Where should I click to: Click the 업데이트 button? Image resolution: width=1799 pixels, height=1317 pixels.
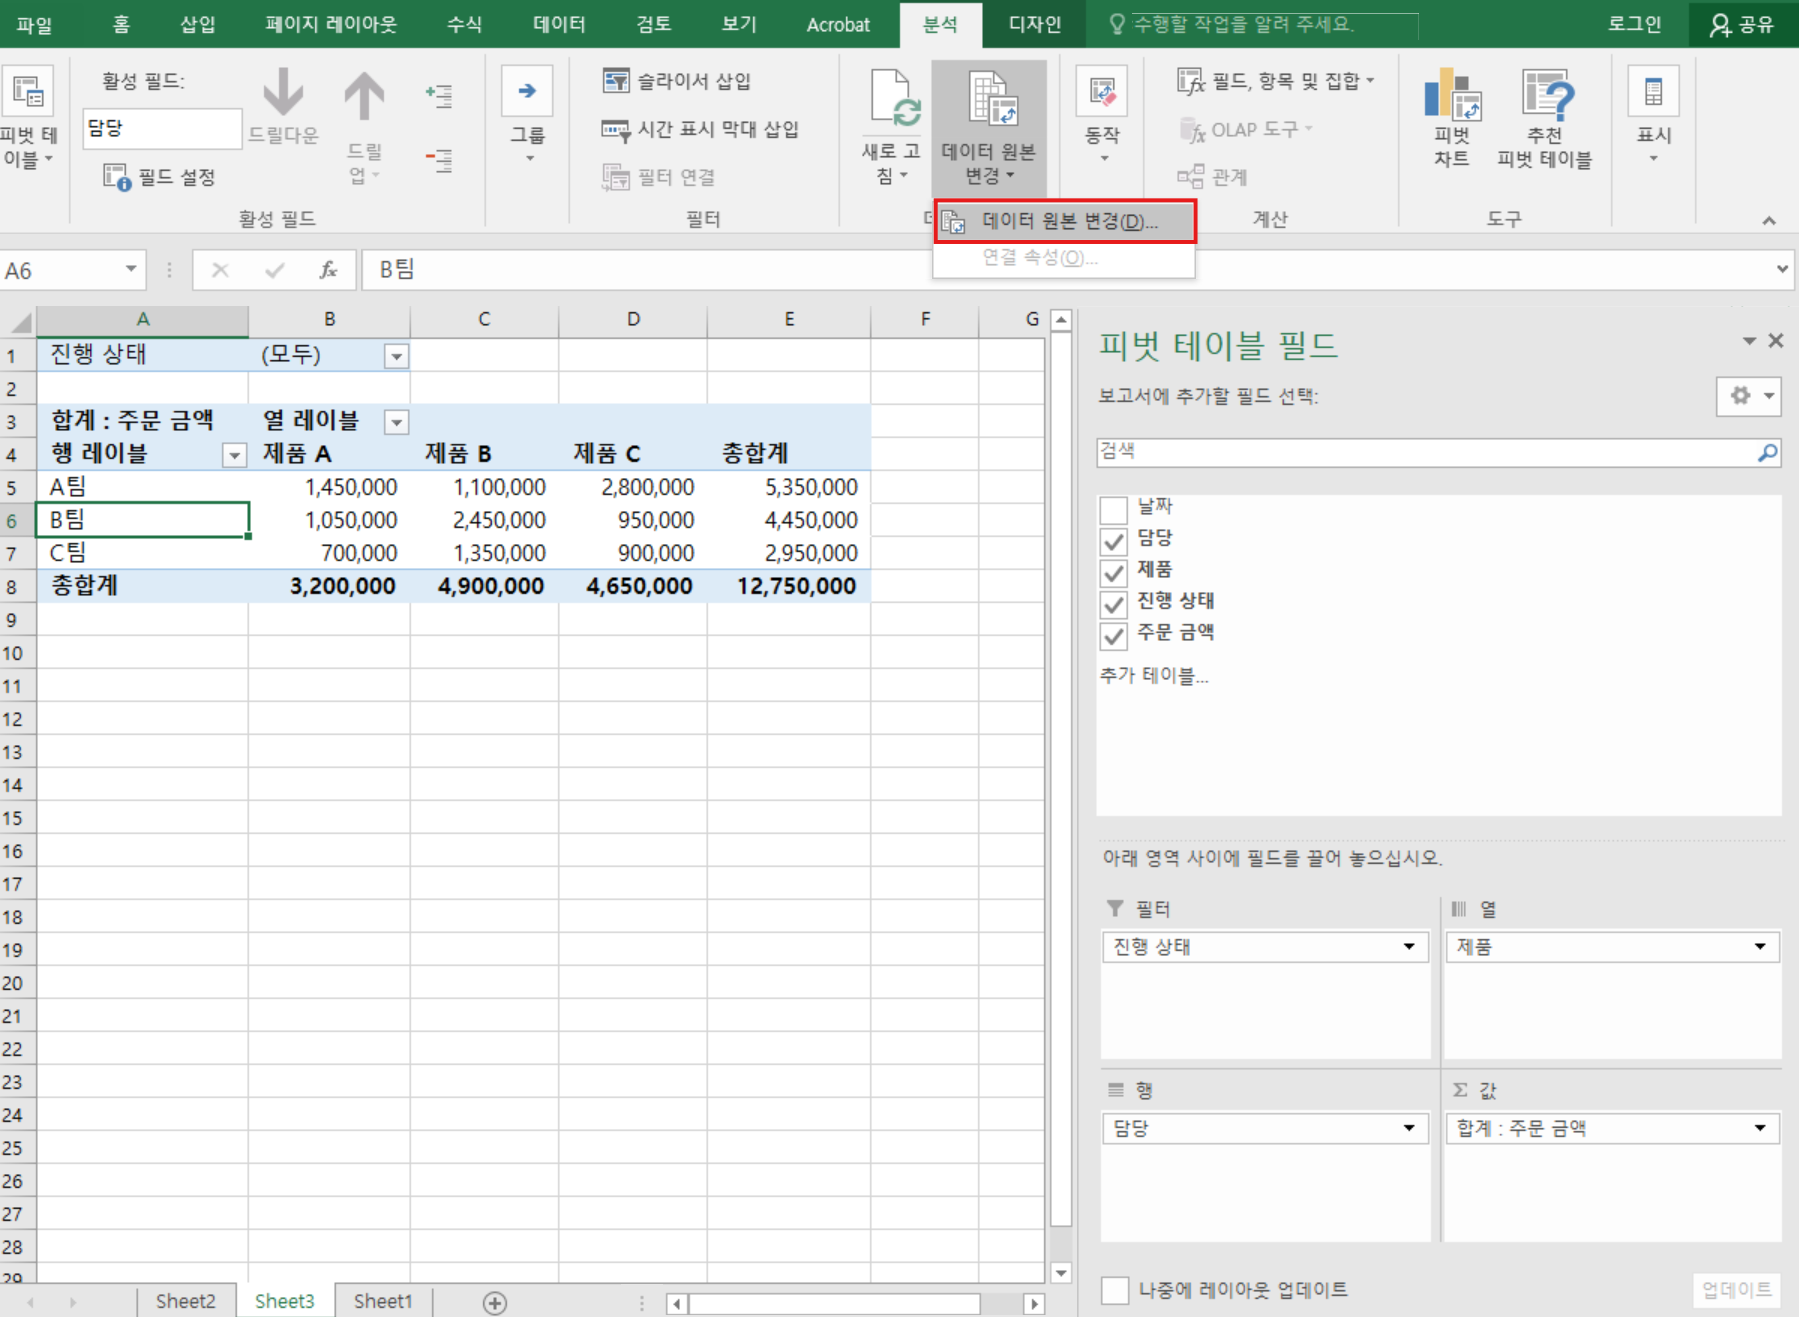(x=1736, y=1290)
